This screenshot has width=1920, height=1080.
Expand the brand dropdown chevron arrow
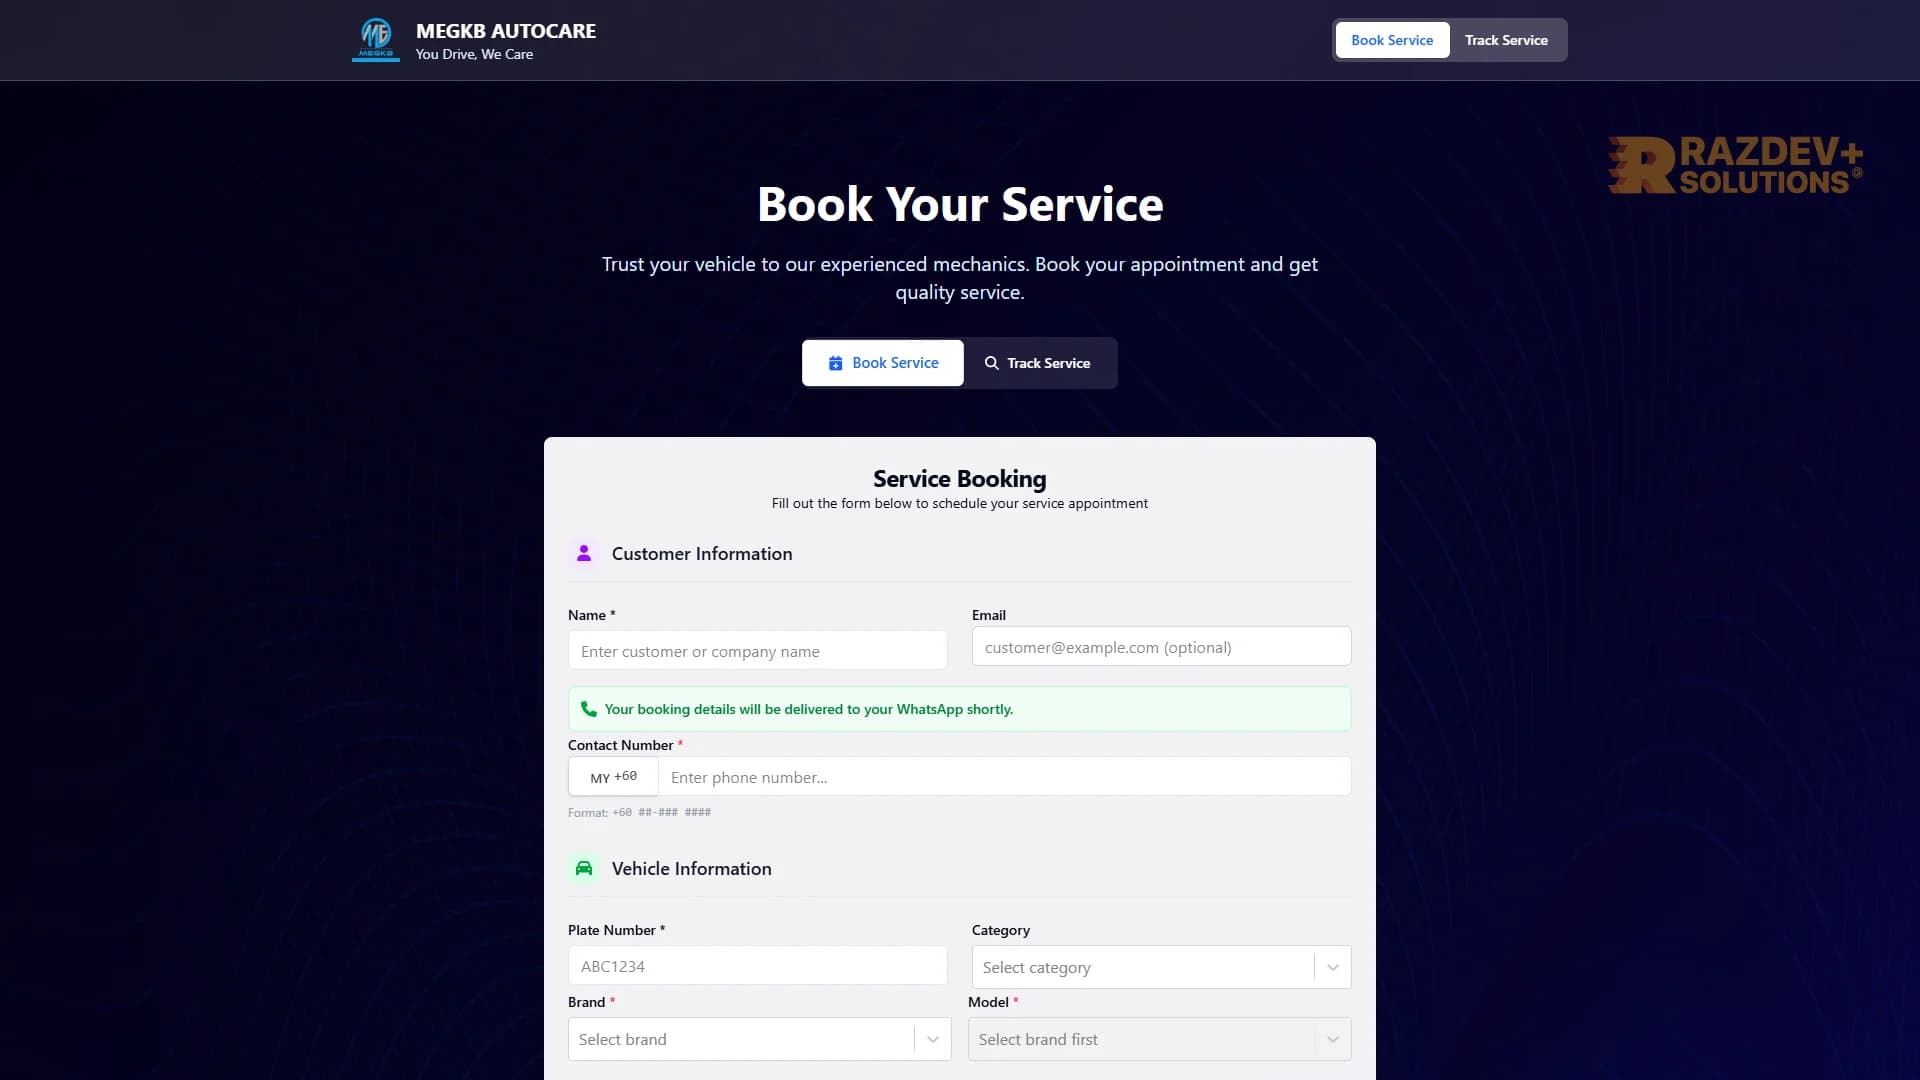pos(933,1039)
